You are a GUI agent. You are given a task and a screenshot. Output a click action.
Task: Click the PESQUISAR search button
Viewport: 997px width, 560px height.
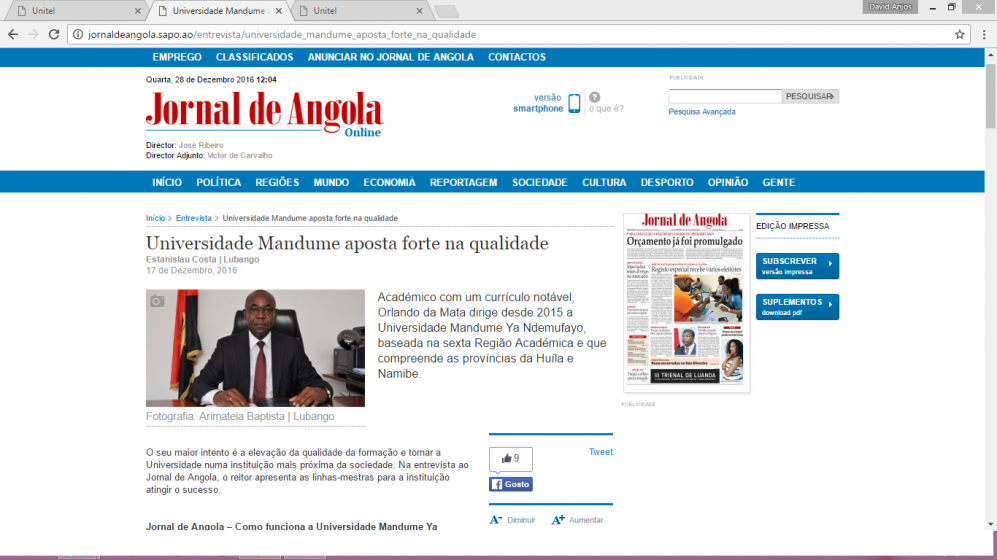(x=810, y=96)
